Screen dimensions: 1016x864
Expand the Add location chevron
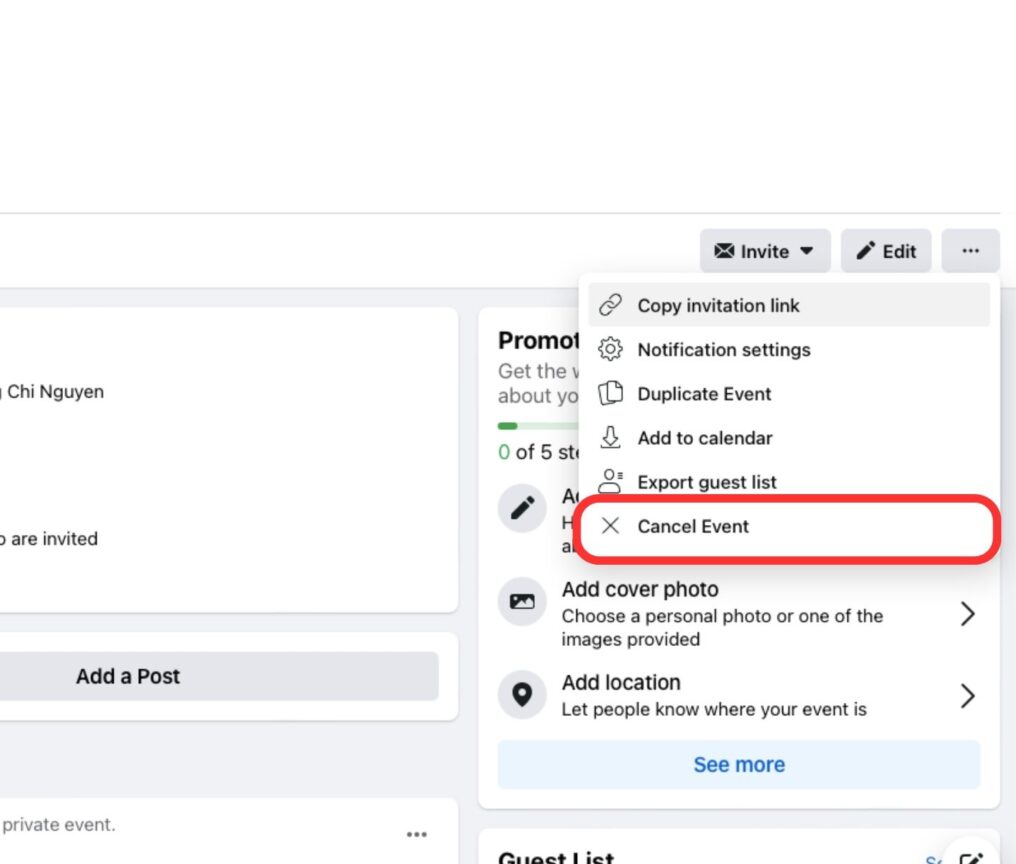pyautogui.click(x=967, y=695)
